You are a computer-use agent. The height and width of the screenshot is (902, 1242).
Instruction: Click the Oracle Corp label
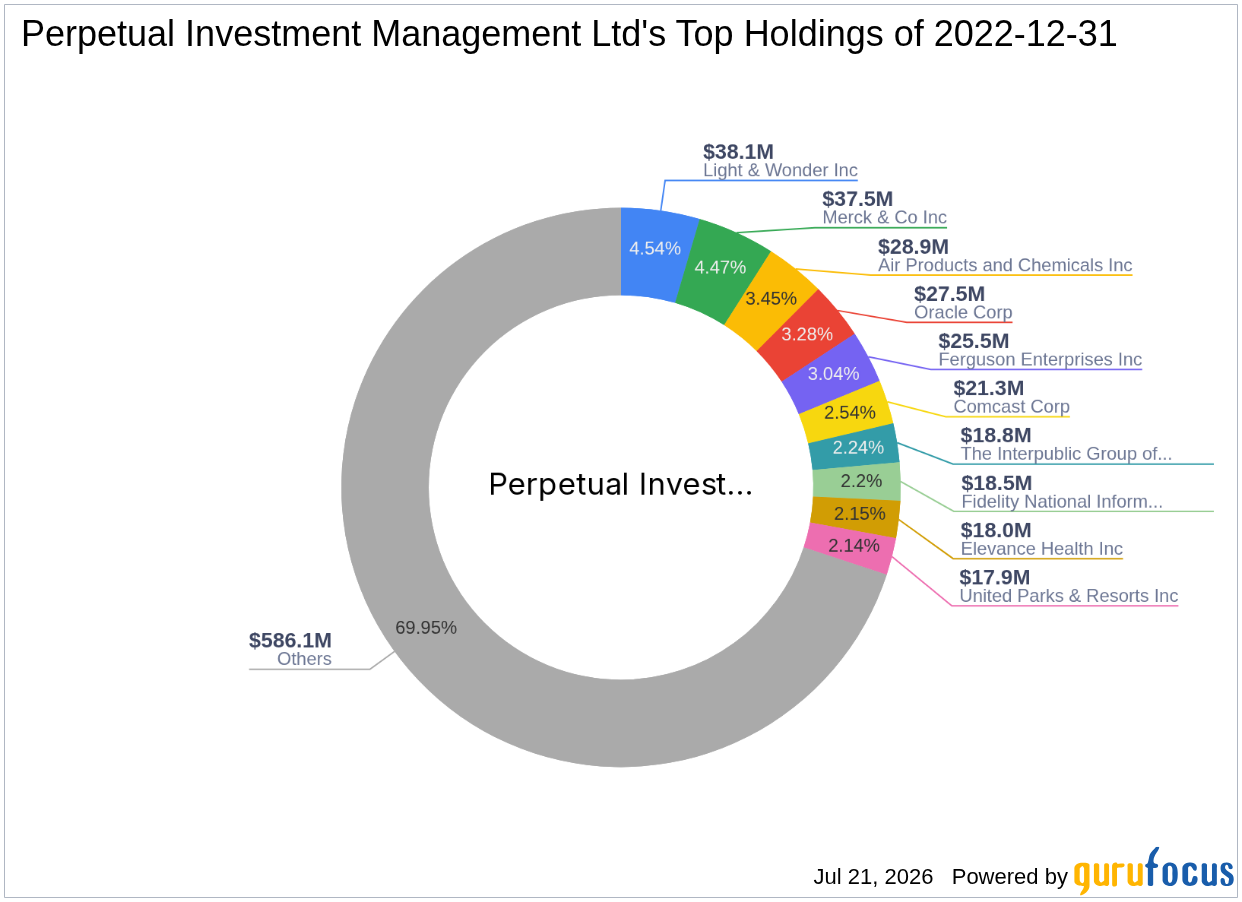pos(963,312)
